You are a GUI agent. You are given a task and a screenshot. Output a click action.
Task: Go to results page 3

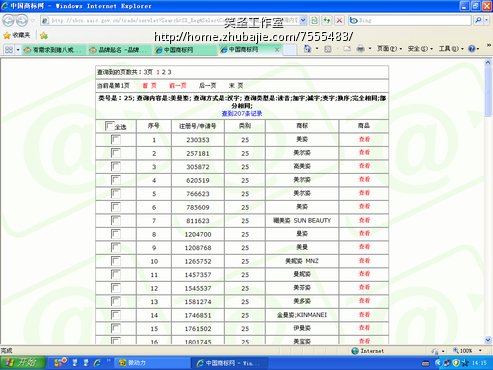[x=169, y=72]
